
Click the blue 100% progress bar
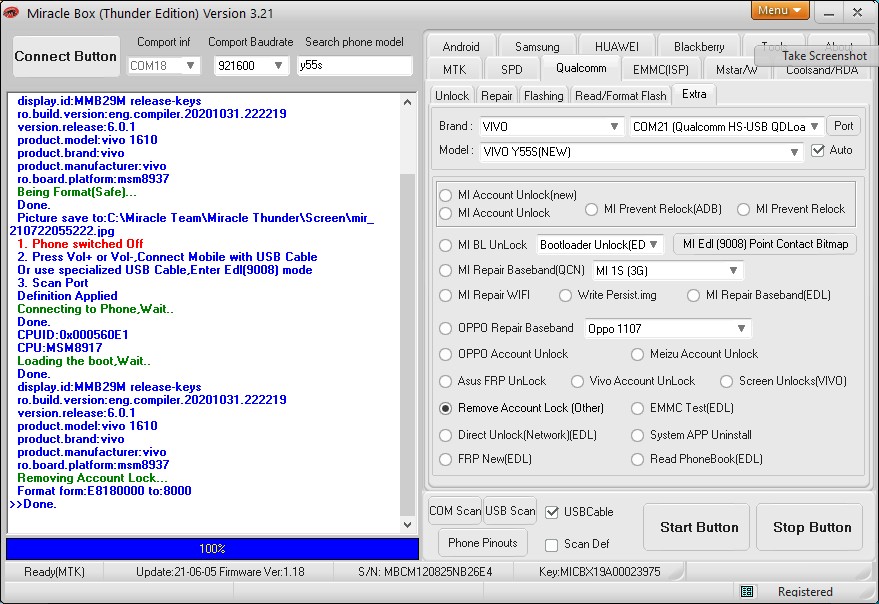point(212,549)
